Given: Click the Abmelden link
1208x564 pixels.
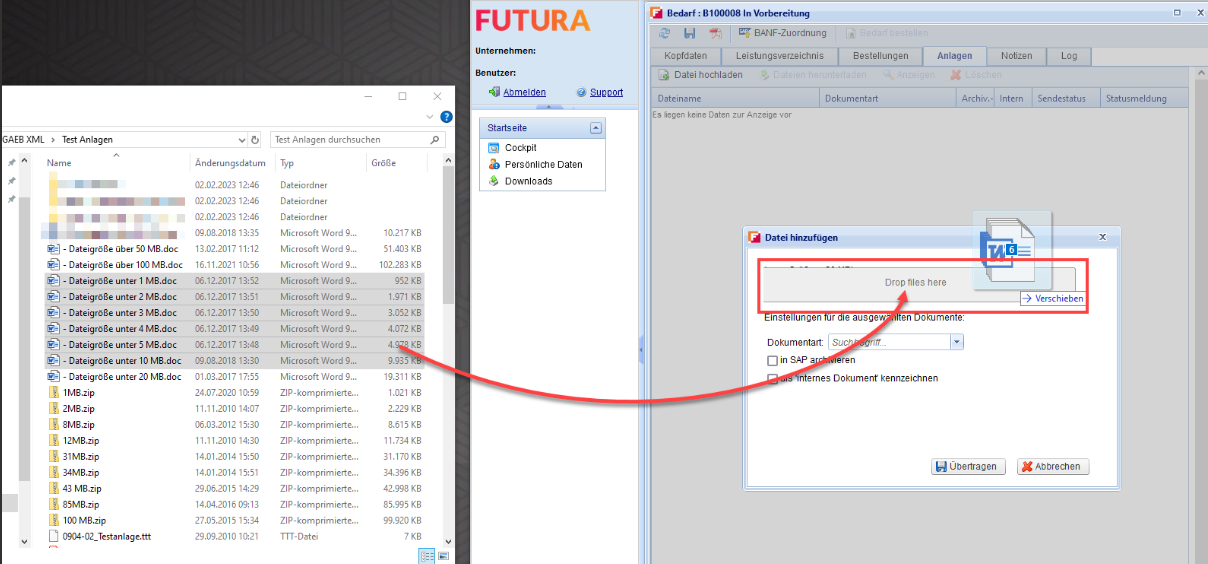Looking at the screenshot, I should pyautogui.click(x=524, y=92).
